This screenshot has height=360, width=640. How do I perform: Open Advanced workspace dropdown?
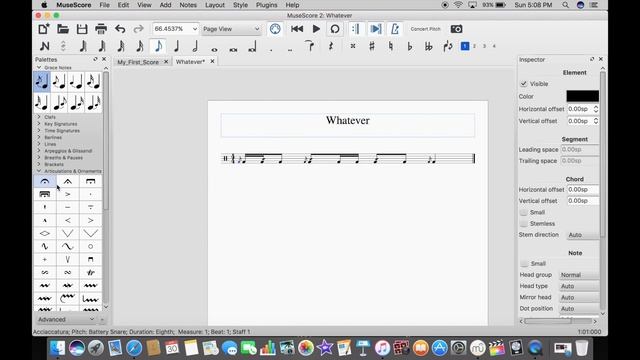click(x=66, y=320)
